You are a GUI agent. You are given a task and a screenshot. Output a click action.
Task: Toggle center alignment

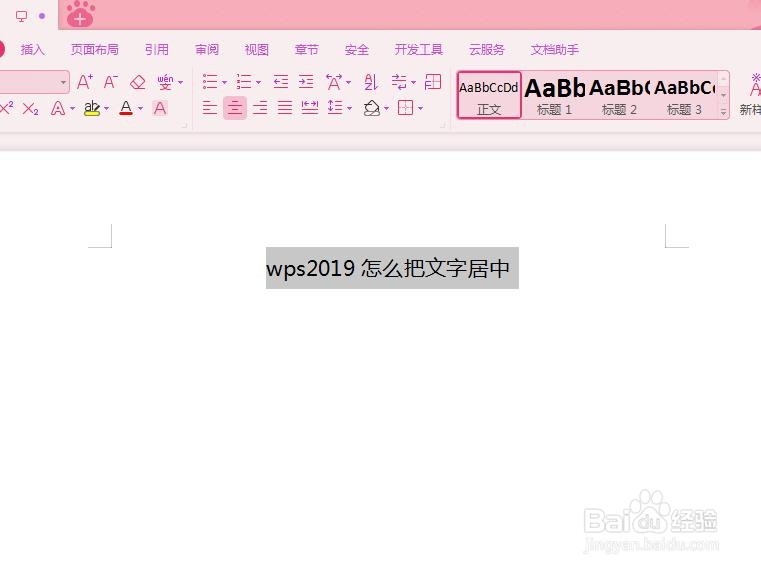(x=235, y=108)
